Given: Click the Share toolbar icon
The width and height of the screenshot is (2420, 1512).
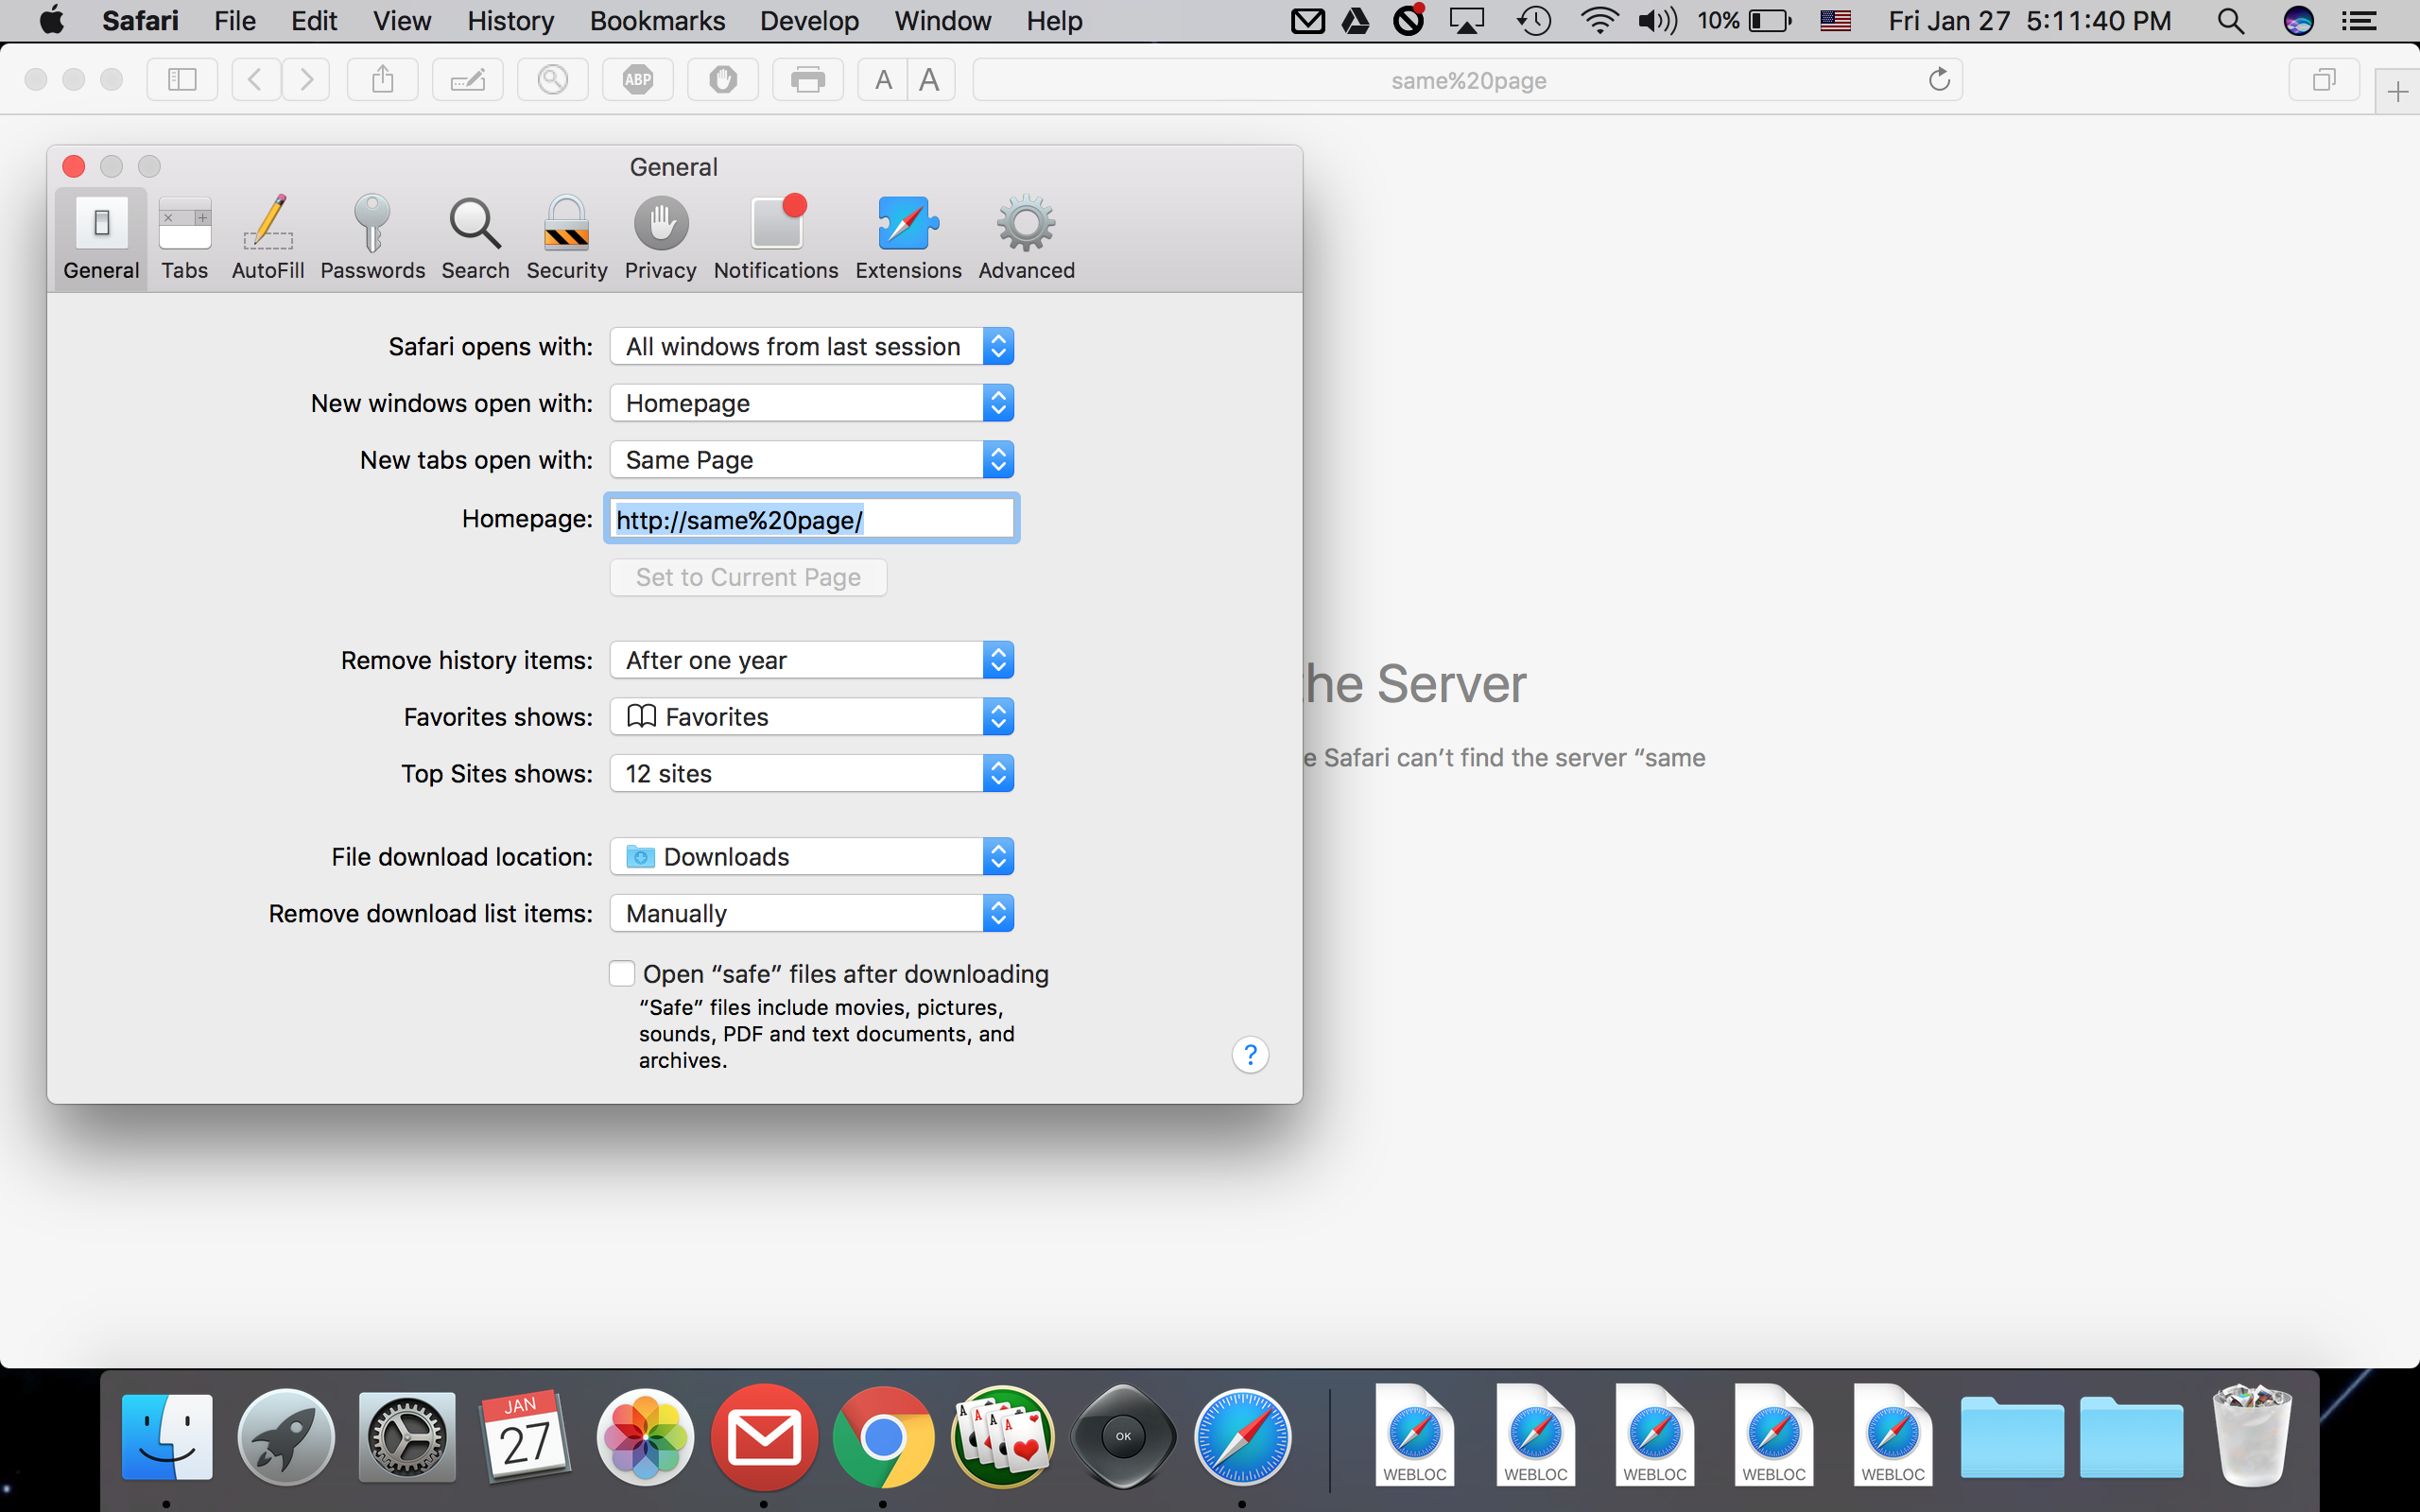Looking at the screenshot, I should [x=383, y=80].
